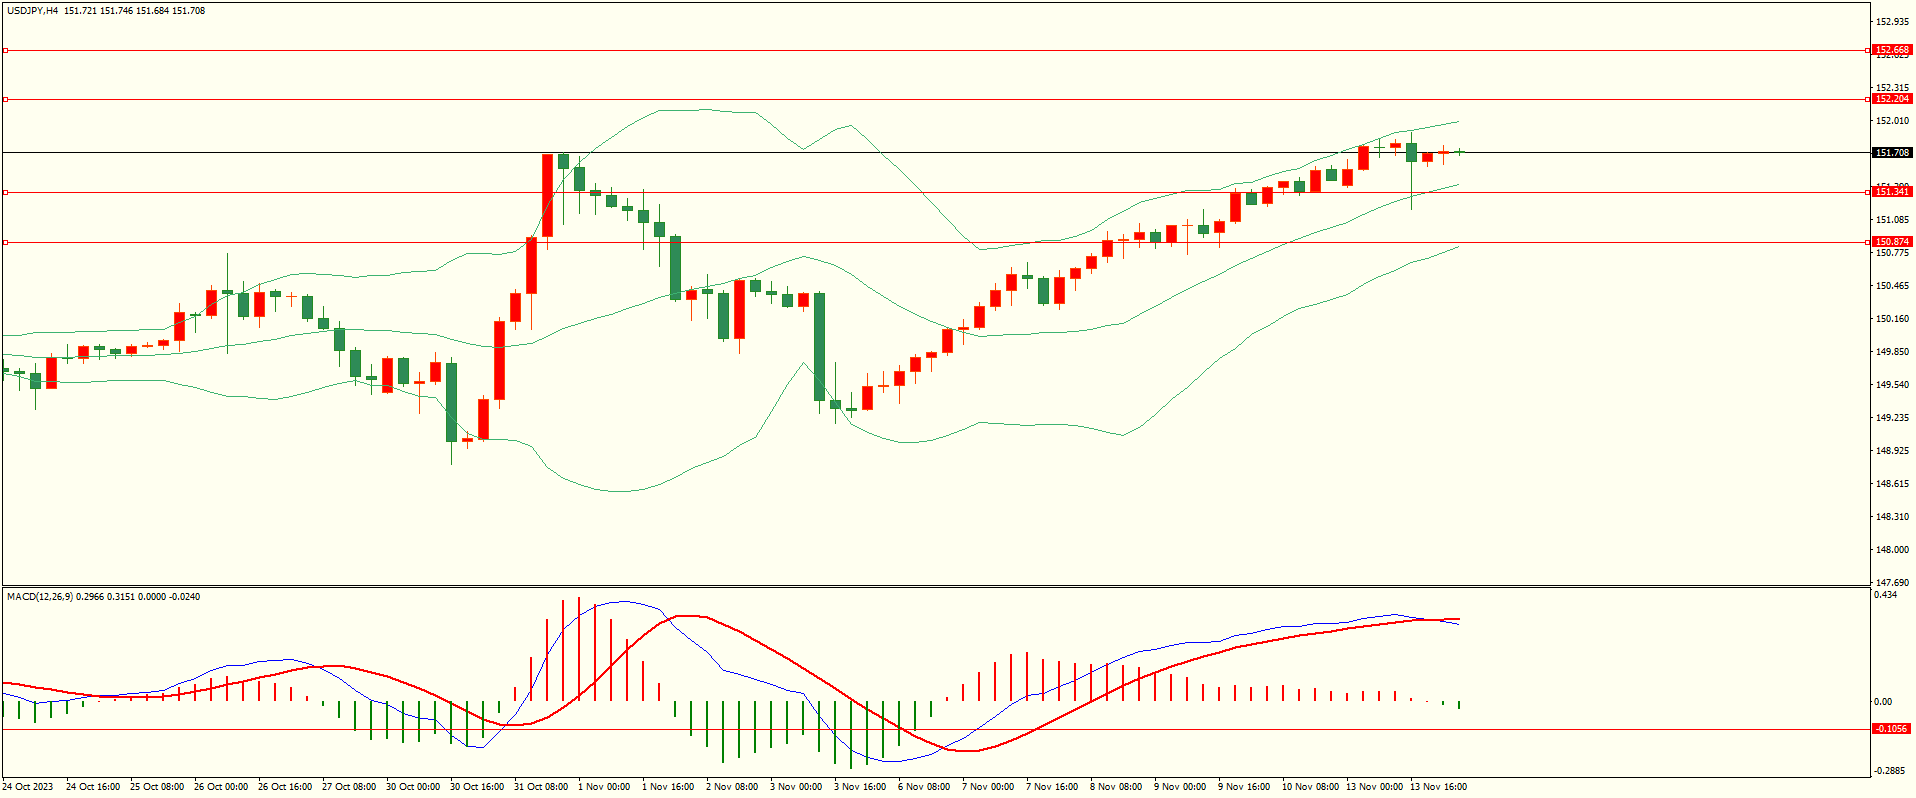1916x798 pixels.
Task: Click the USDJPY,H4 chart title text
Action: point(32,11)
